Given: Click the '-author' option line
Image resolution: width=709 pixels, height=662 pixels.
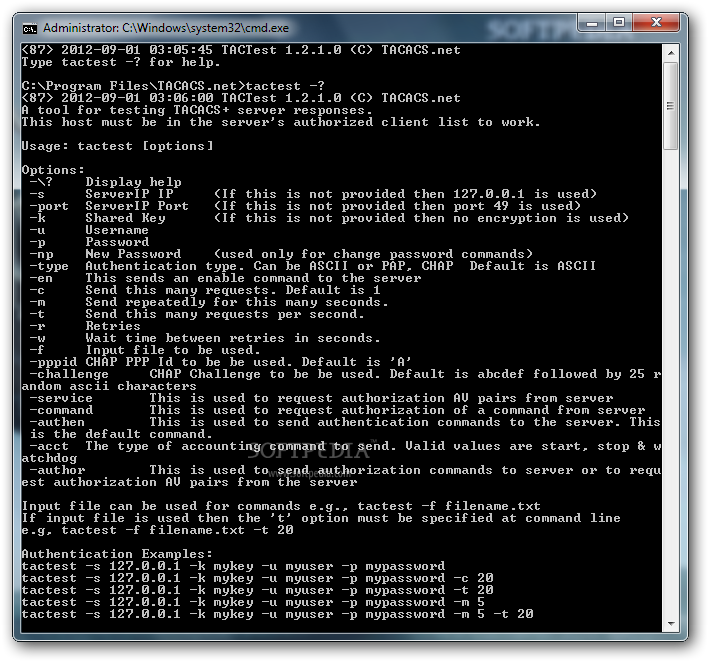Looking at the screenshot, I should pyautogui.click(x=341, y=476).
